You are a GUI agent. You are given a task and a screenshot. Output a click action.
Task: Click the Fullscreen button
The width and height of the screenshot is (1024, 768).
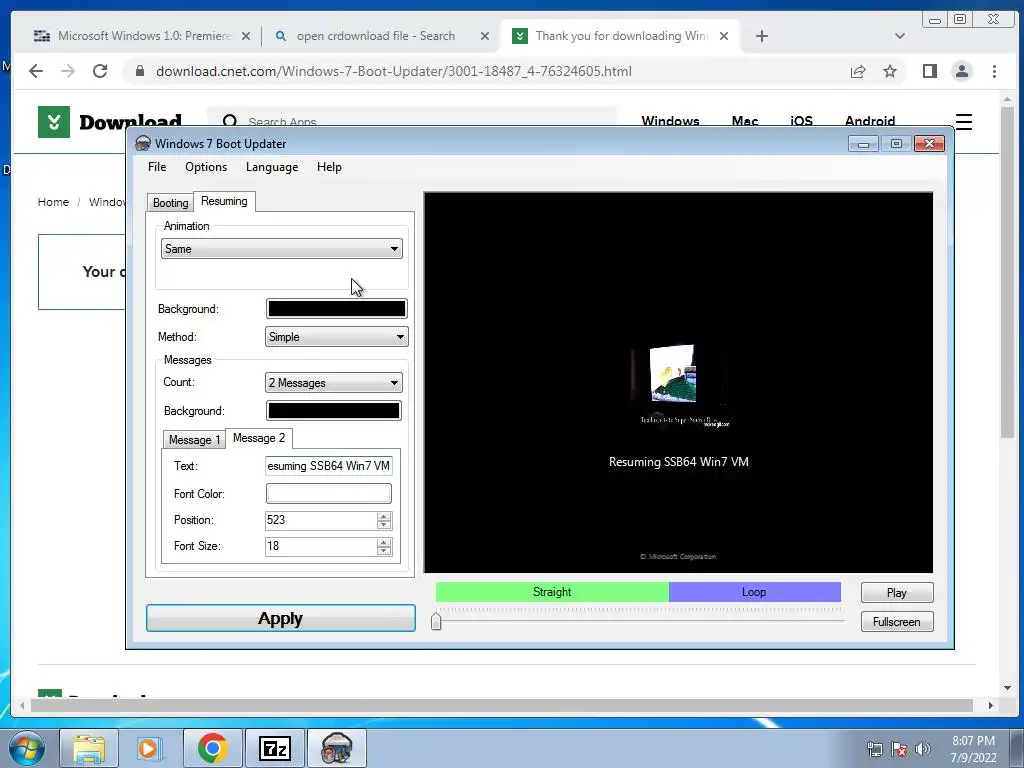pos(897,622)
